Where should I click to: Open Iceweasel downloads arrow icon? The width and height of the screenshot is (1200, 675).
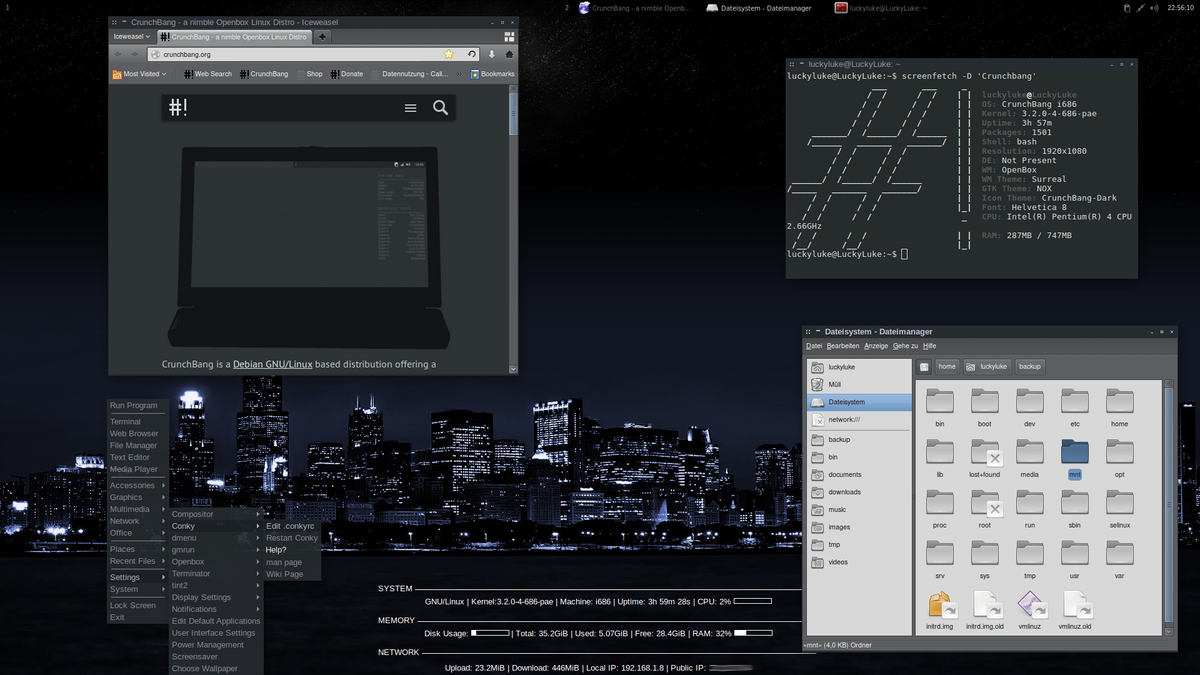point(493,54)
